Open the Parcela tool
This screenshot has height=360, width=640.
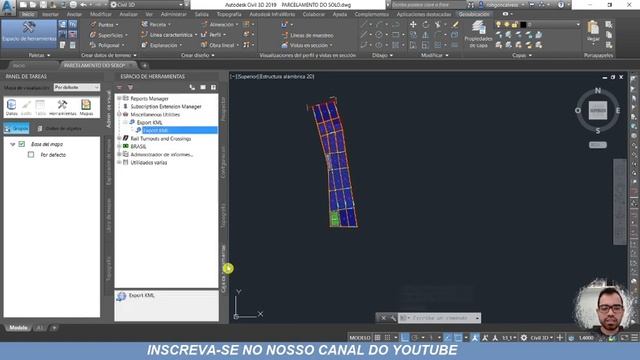(x=156, y=24)
